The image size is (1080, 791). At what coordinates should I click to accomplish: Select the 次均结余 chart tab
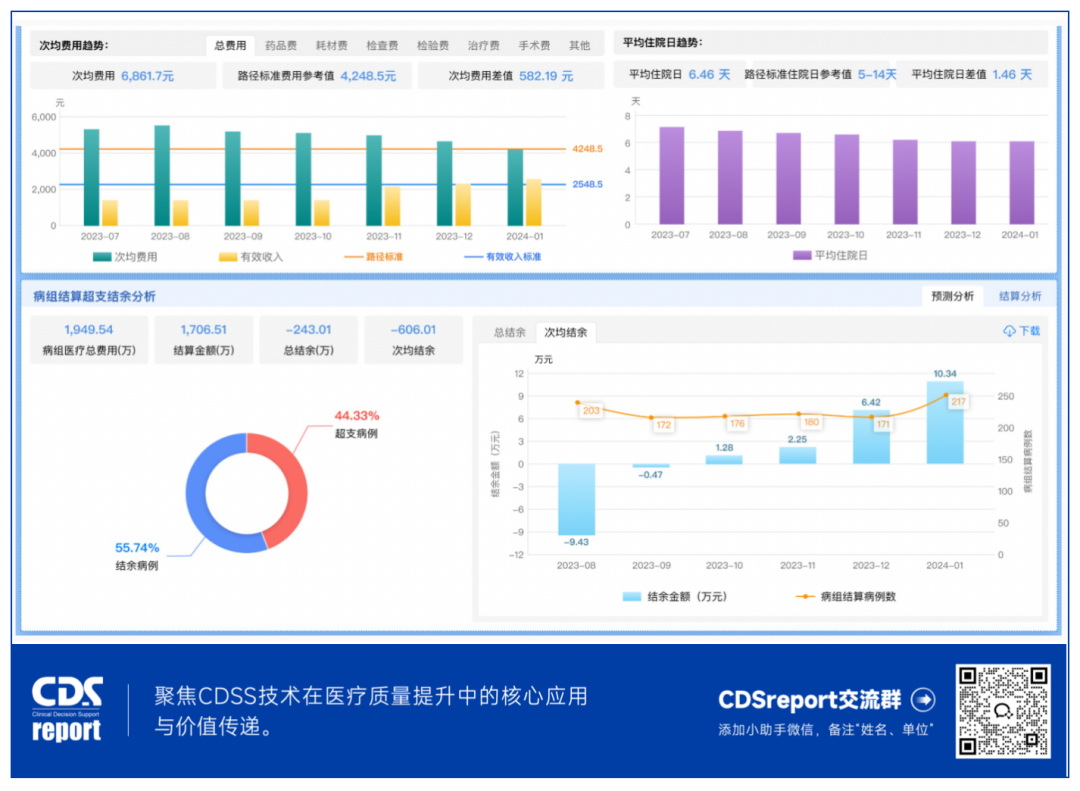tap(565, 332)
